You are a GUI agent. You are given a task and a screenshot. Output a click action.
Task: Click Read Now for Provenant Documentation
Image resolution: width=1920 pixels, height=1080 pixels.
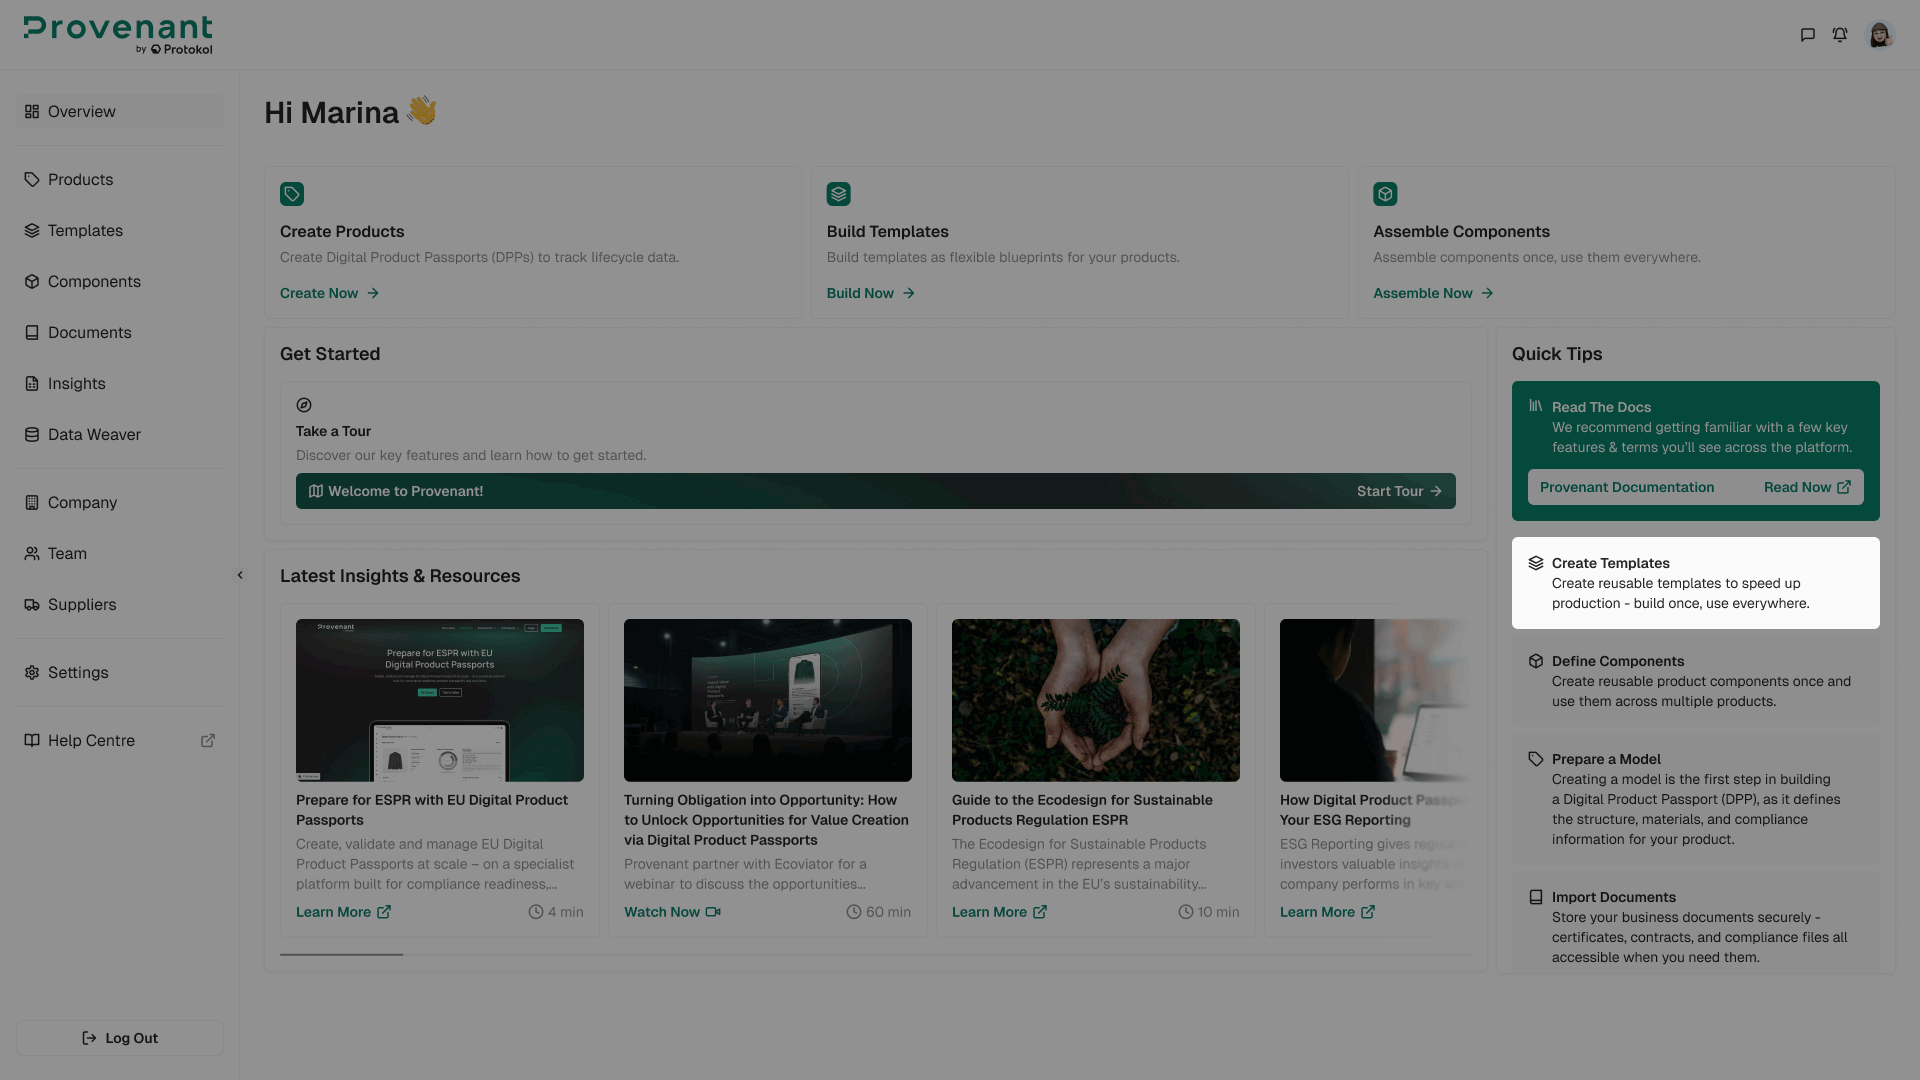(1807, 487)
